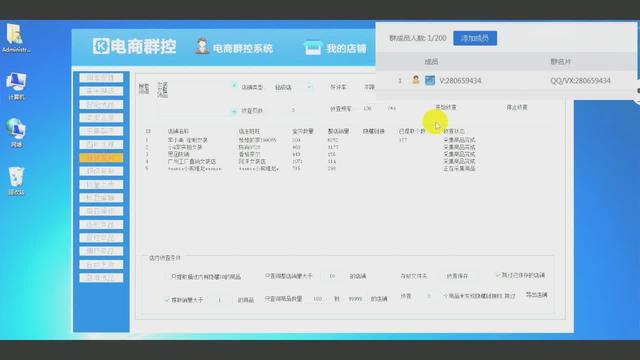Open the 我的店铺 header tab
This screenshot has height=360, width=640.
point(346,49)
